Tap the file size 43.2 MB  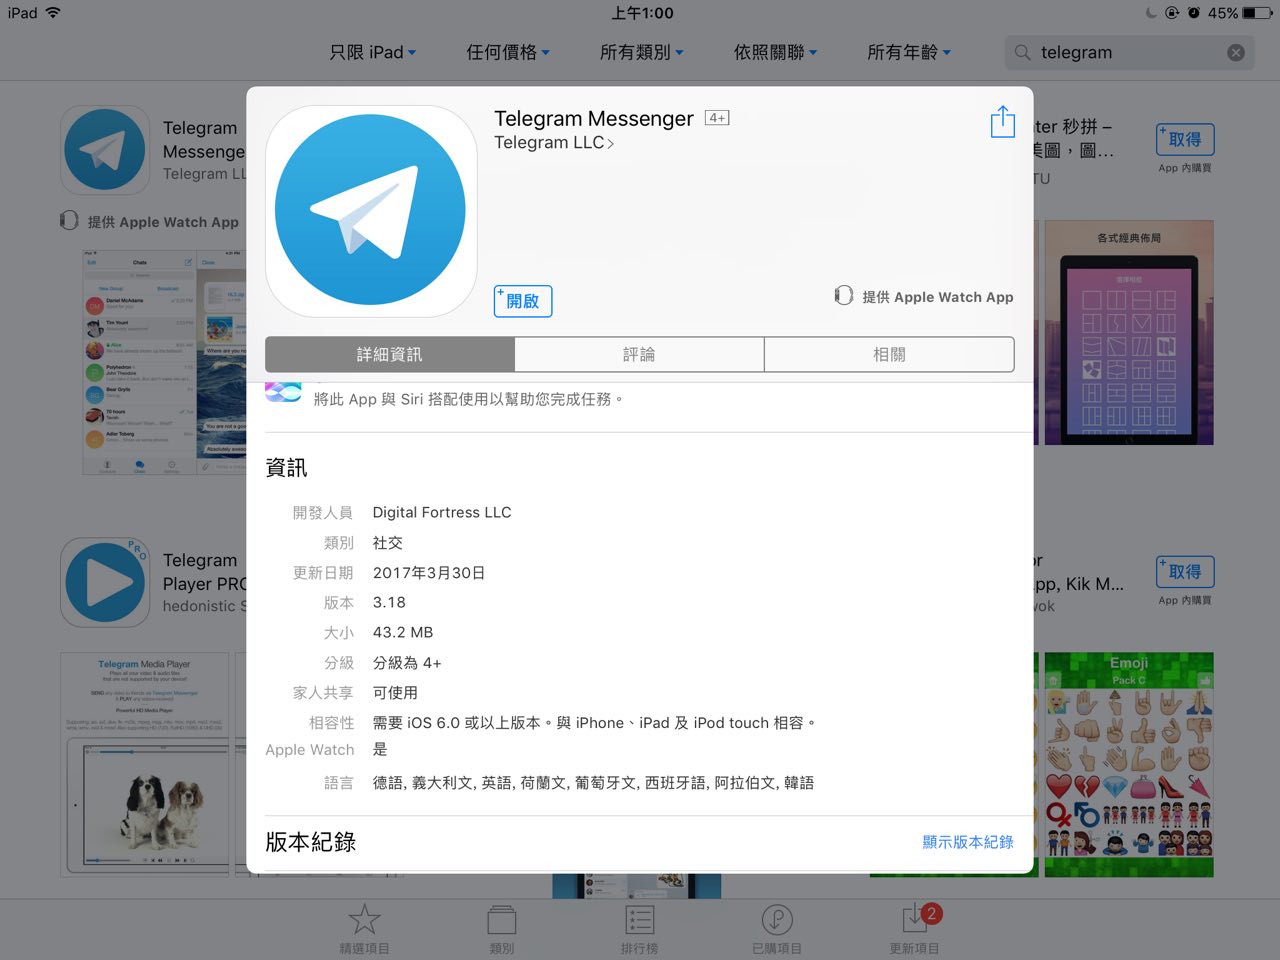click(403, 633)
